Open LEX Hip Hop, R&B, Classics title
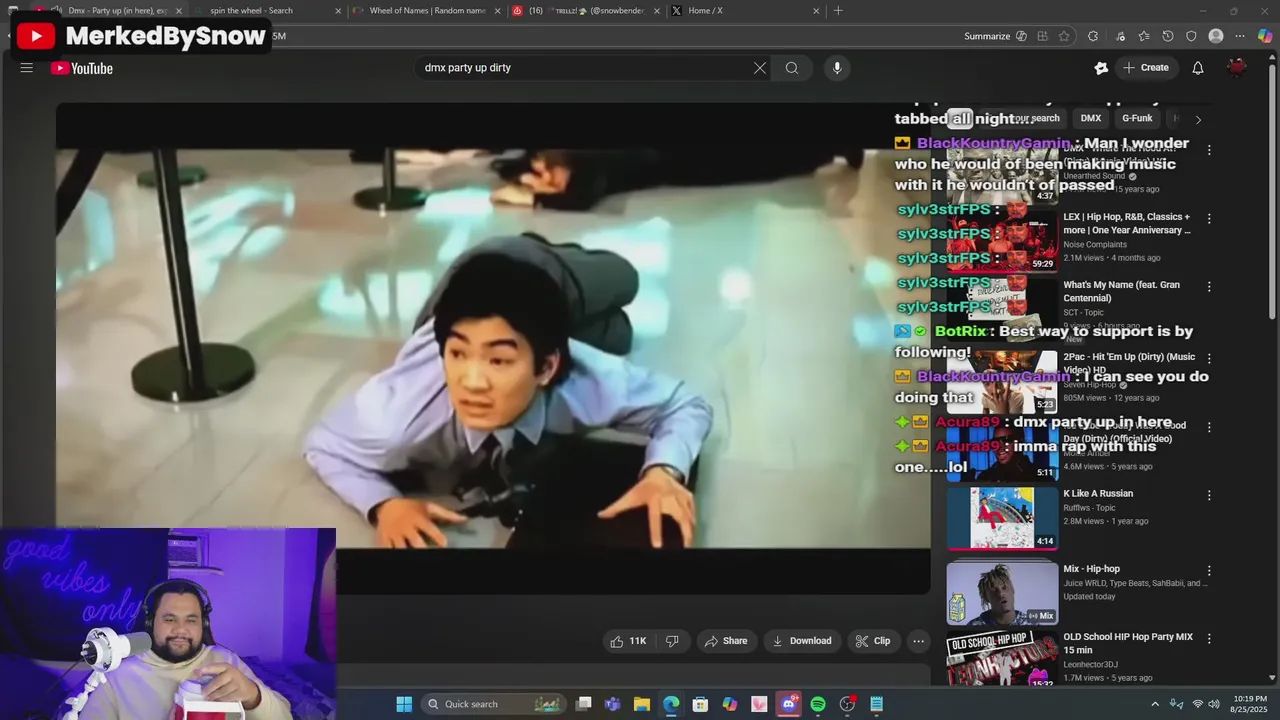This screenshot has width=1280, height=720. (x=1127, y=223)
